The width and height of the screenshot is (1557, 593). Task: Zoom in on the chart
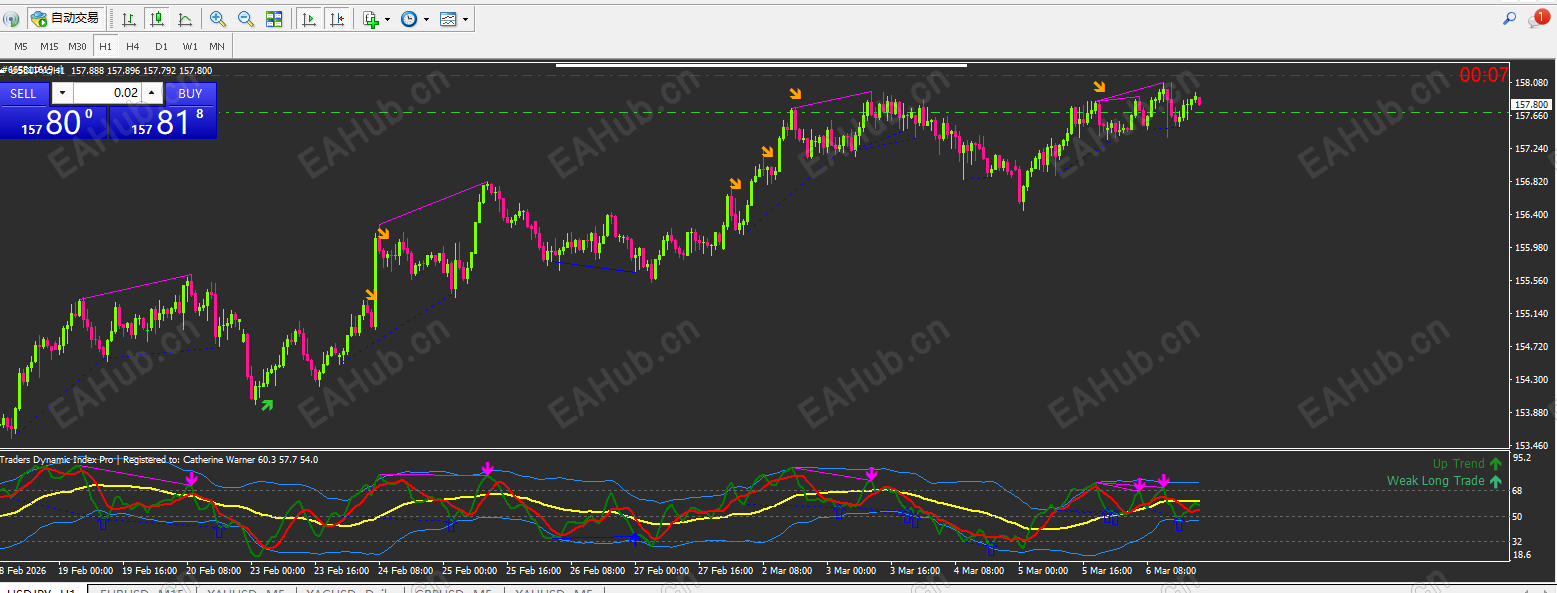217,18
